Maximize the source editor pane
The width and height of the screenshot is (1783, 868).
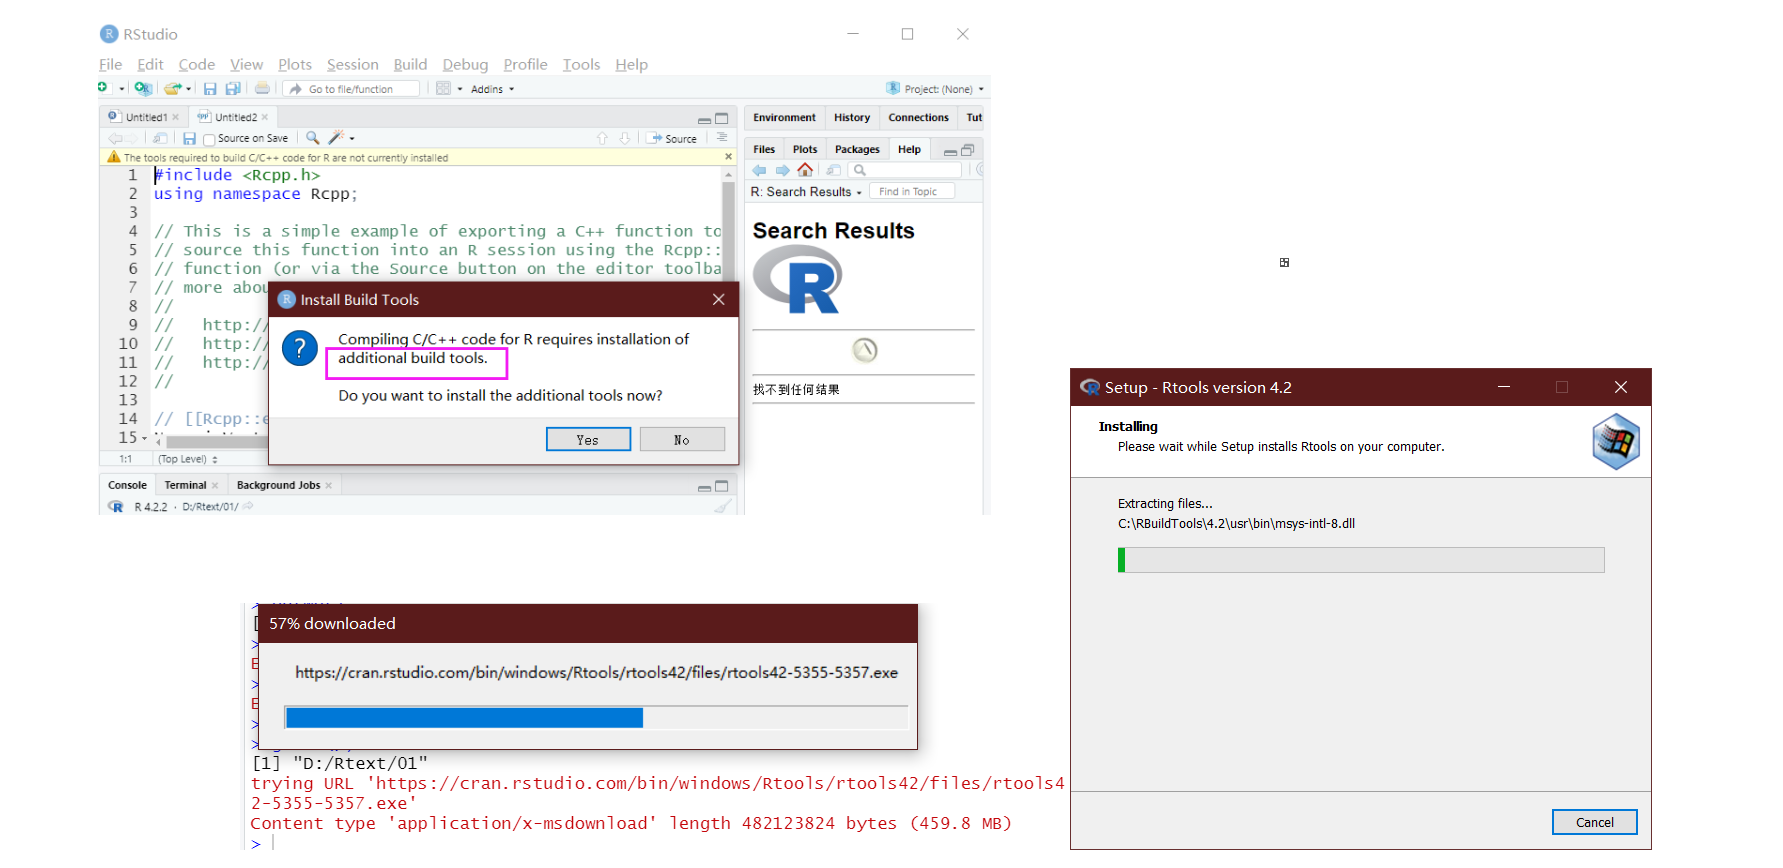click(x=721, y=118)
